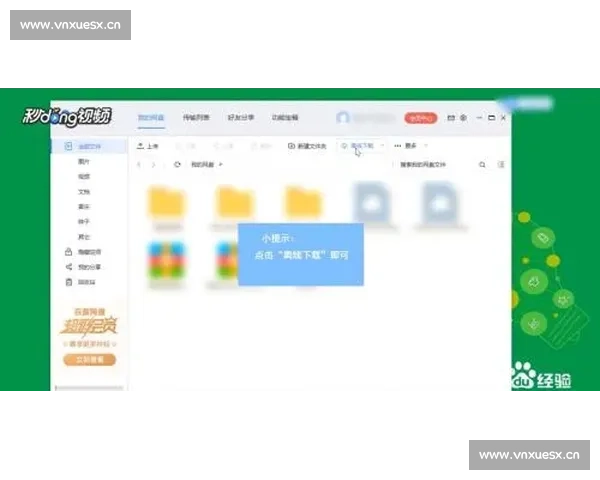The image size is (600, 480).
Task: Select the 图片 category in sidebar
Action: click(x=84, y=162)
